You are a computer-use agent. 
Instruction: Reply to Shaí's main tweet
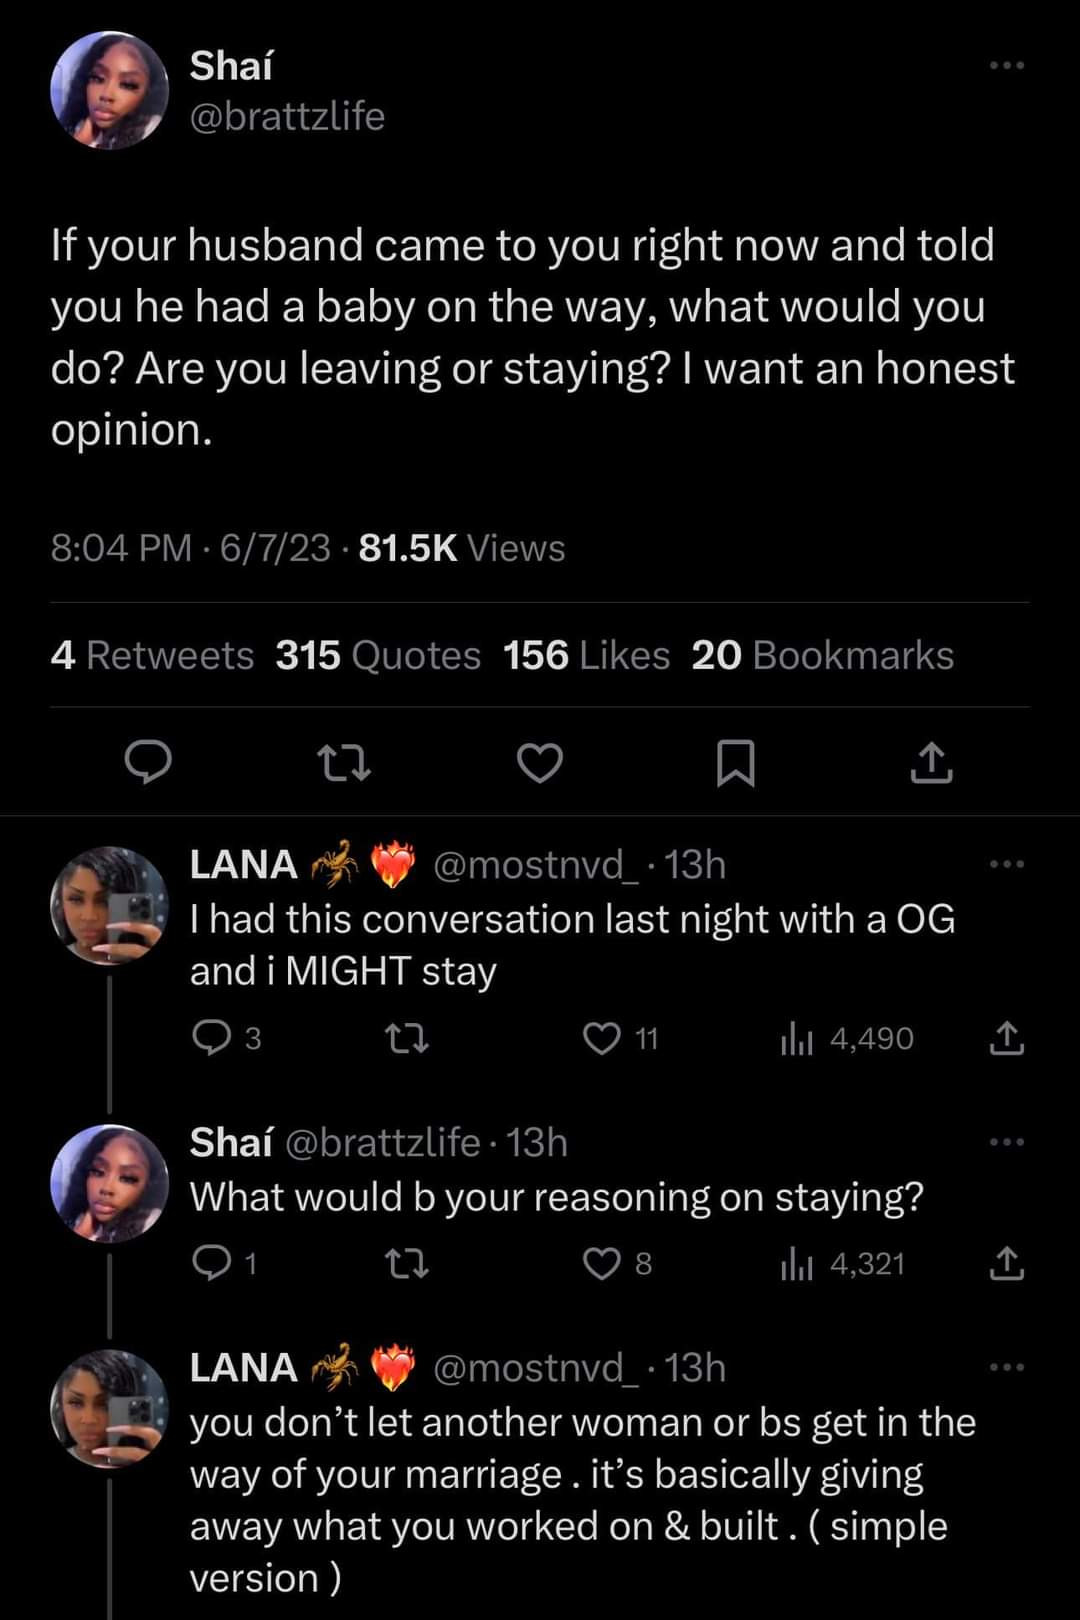(x=148, y=764)
